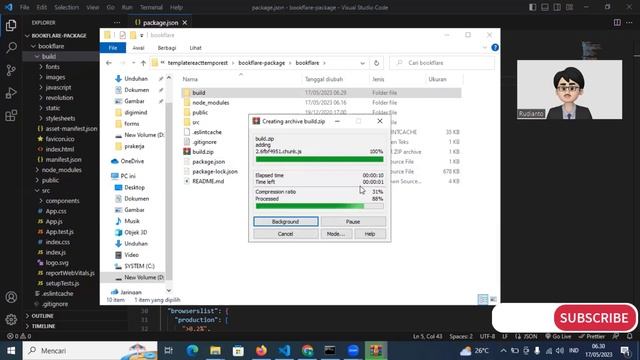This screenshot has height=360, width=640.
Task: Click Cancel in the archive dialog
Action: (x=286, y=234)
